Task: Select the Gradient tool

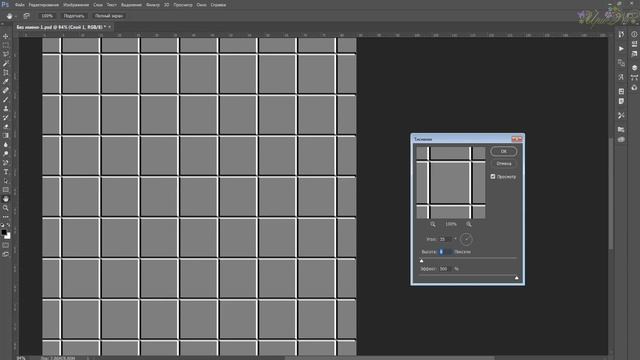Action: point(6,136)
